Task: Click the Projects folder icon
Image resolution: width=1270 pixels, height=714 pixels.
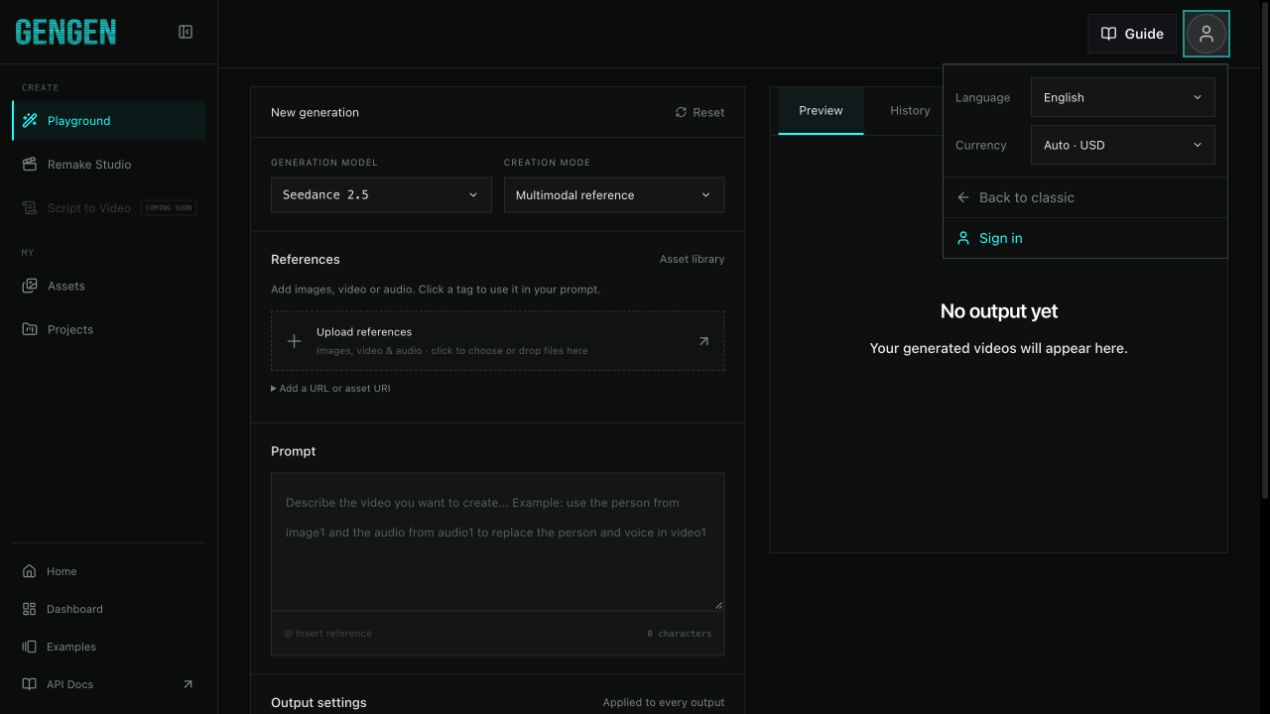Action: click(x=29, y=329)
